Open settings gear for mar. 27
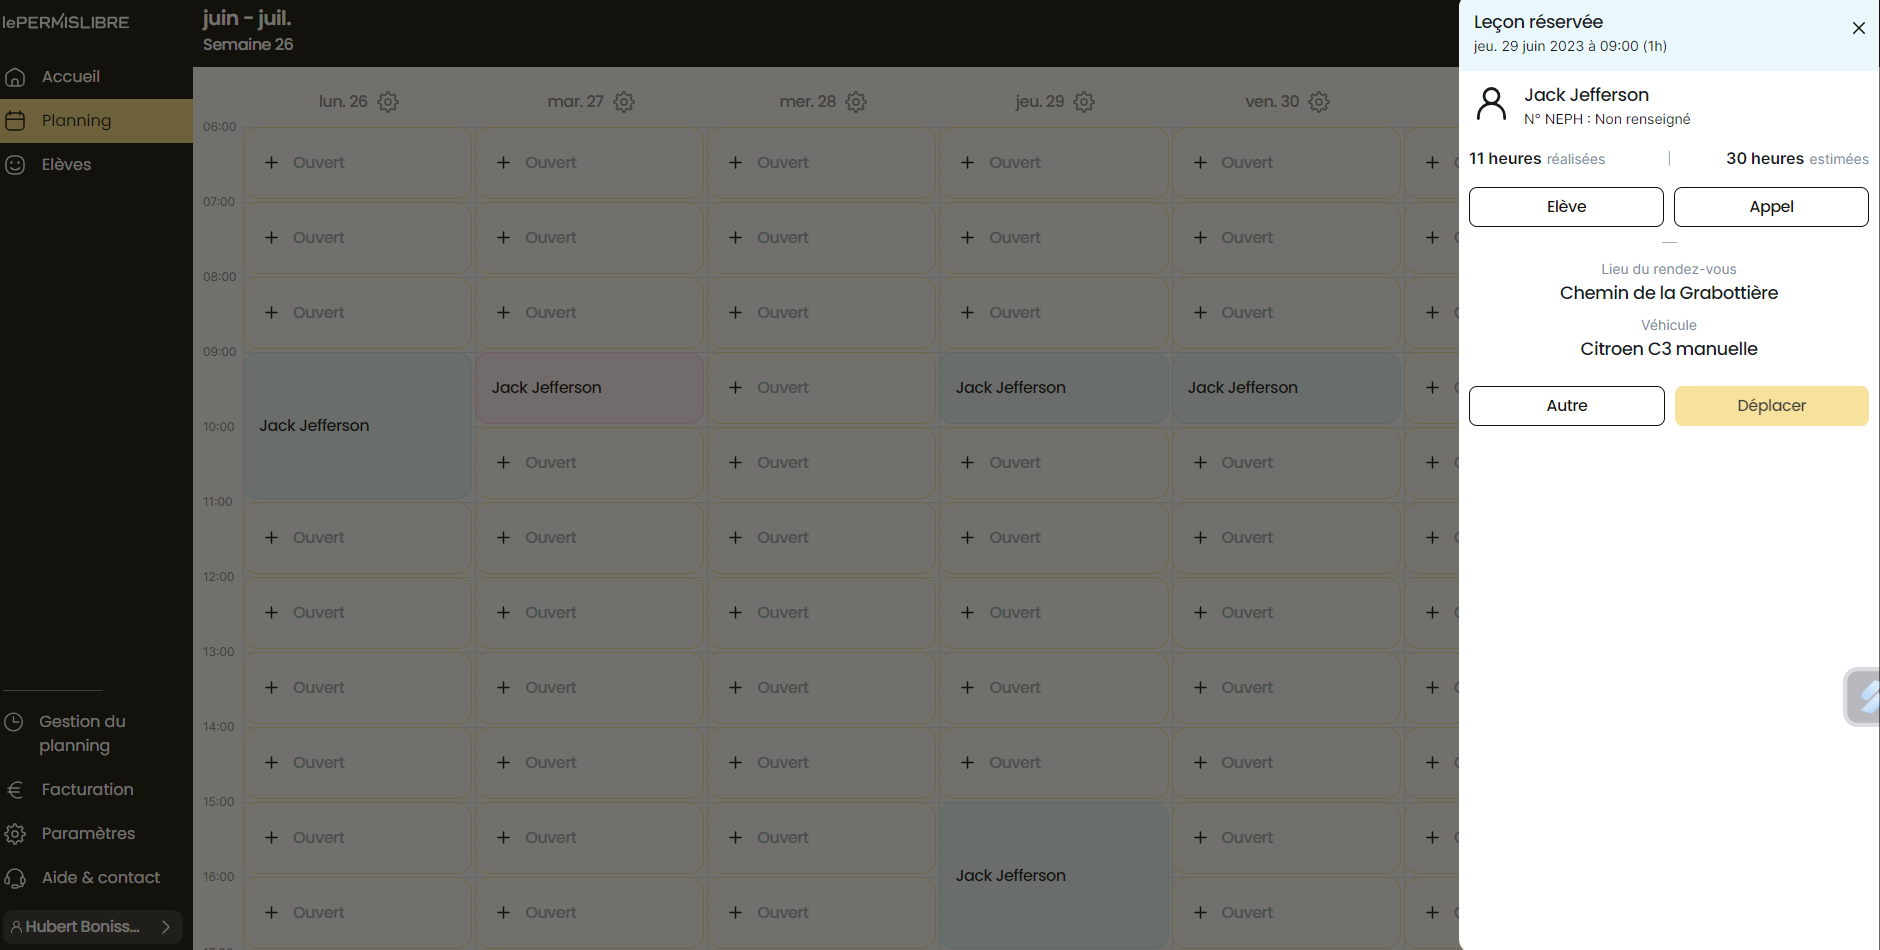This screenshot has height=950, width=1880. [x=624, y=102]
